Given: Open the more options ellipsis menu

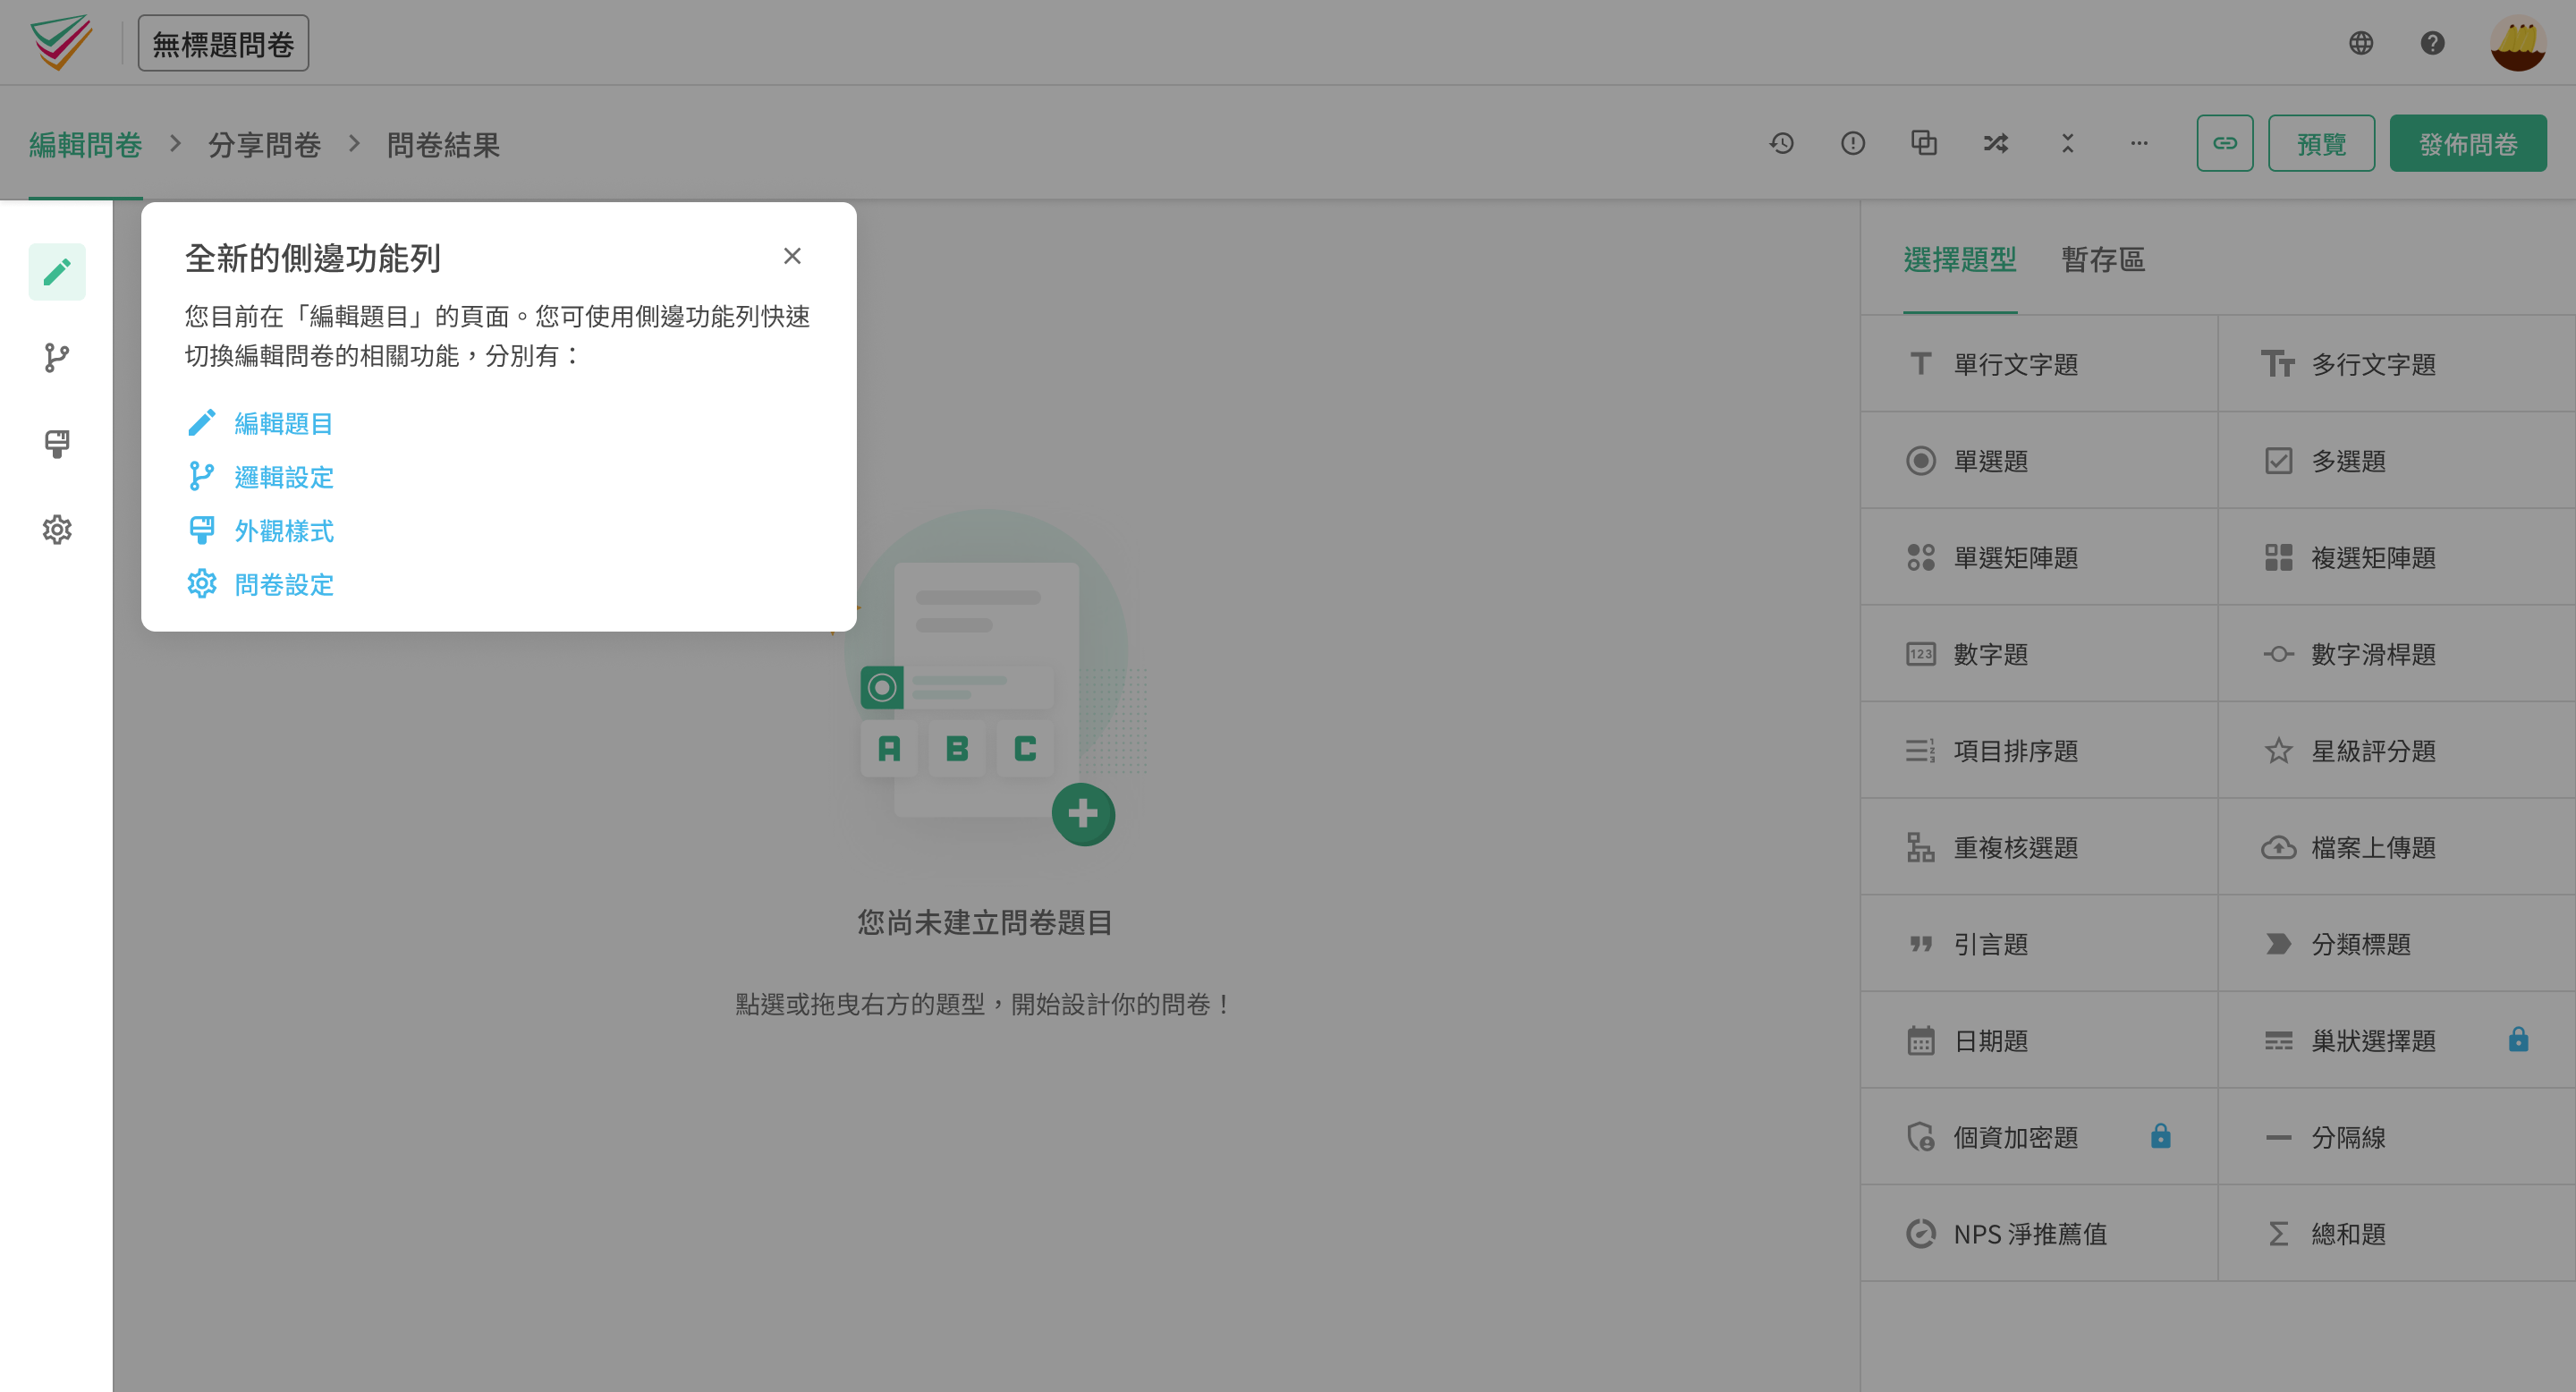Looking at the screenshot, I should (x=2139, y=143).
